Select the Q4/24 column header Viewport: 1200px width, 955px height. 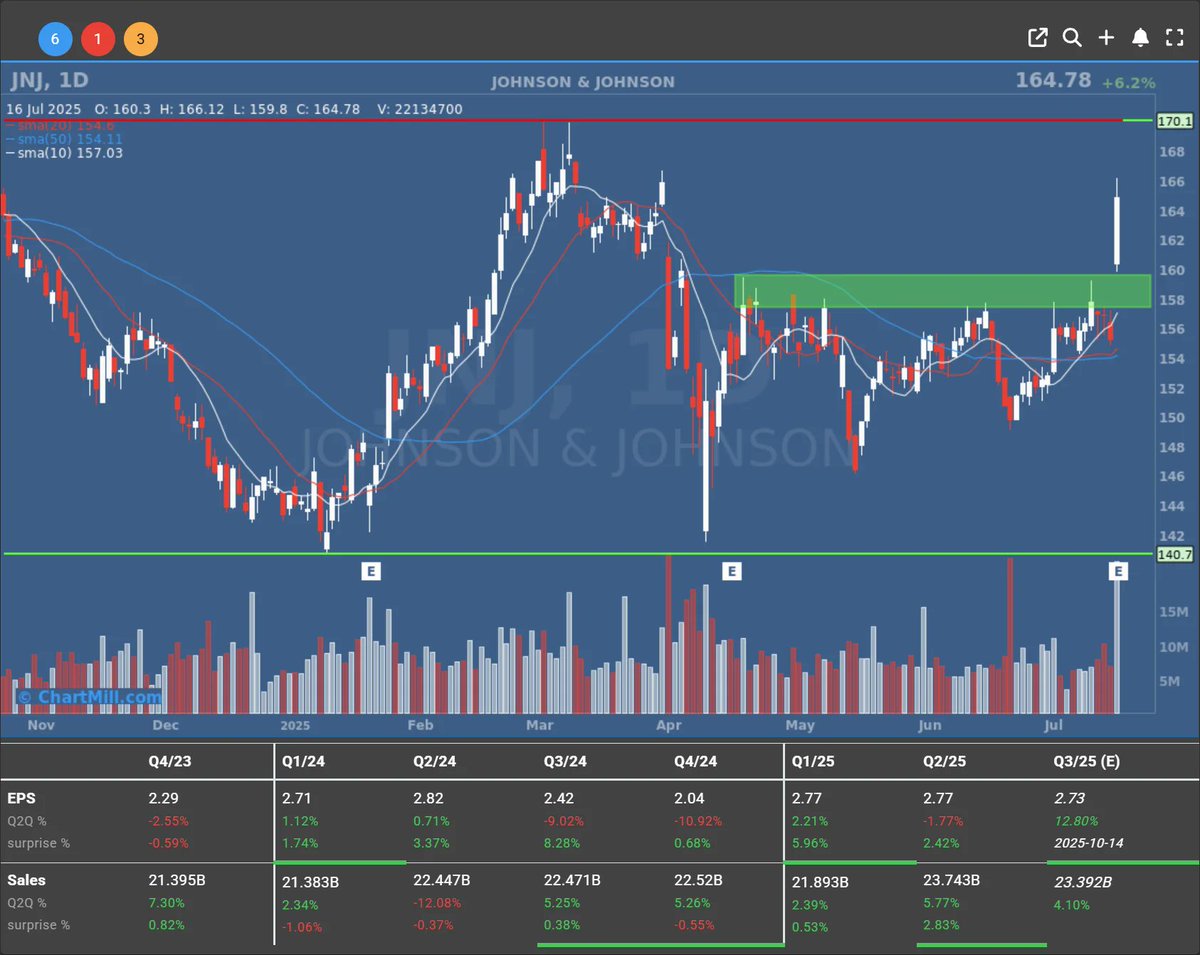pos(696,761)
